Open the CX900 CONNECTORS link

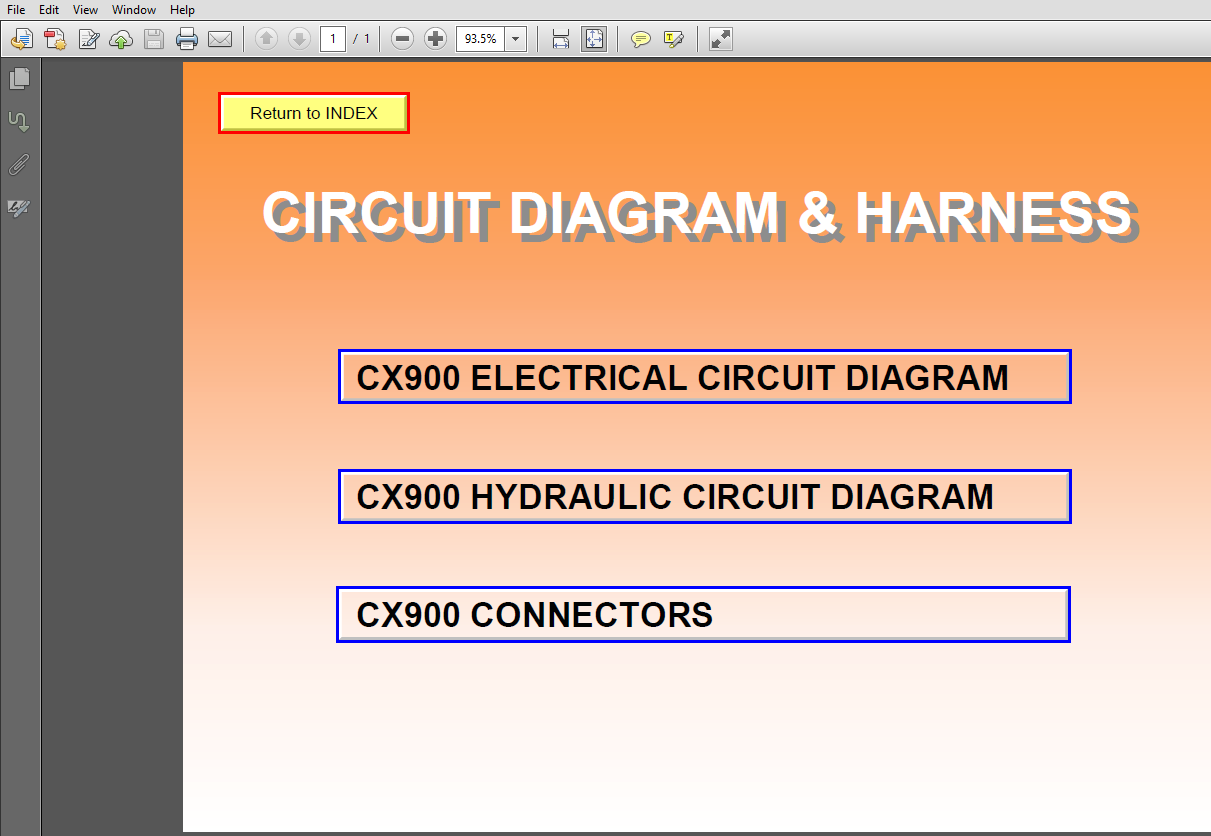(704, 614)
